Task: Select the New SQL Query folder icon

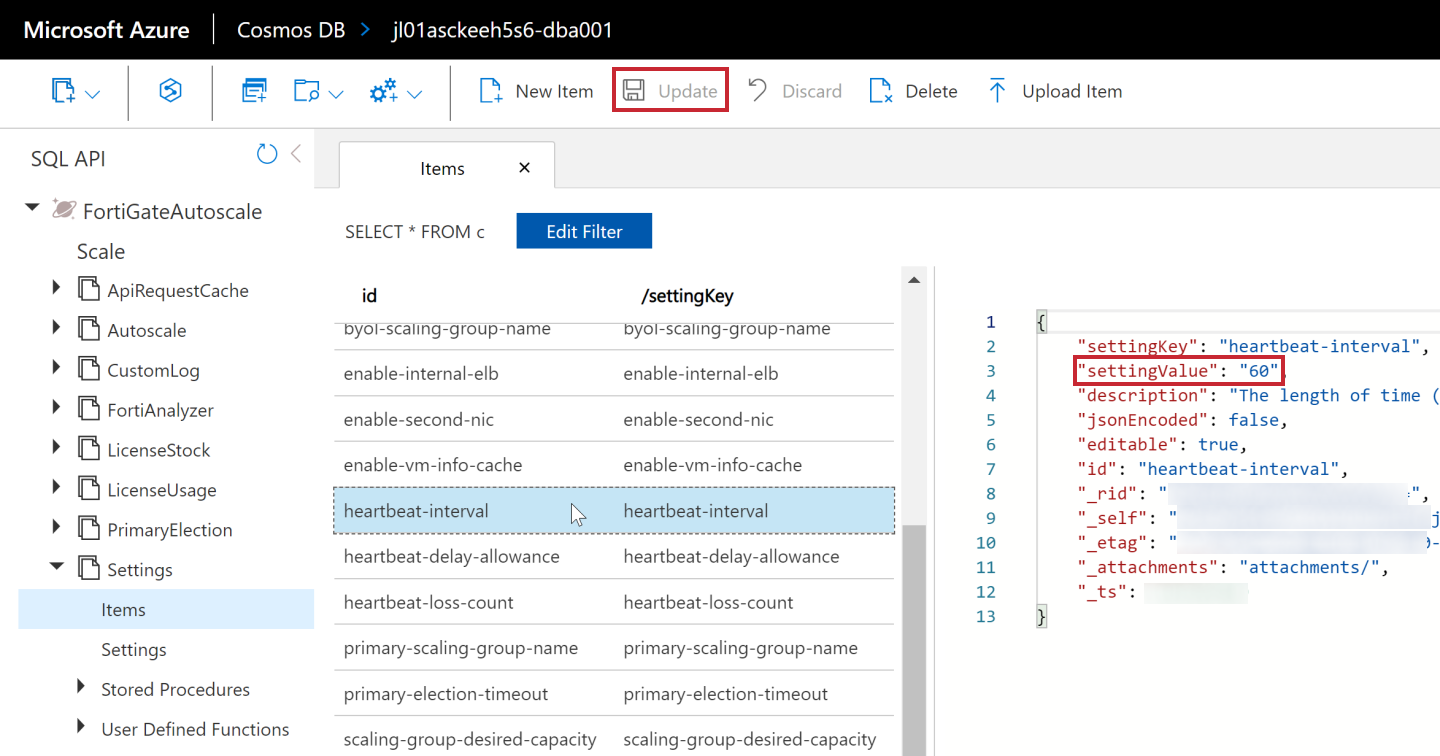Action: point(310,90)
